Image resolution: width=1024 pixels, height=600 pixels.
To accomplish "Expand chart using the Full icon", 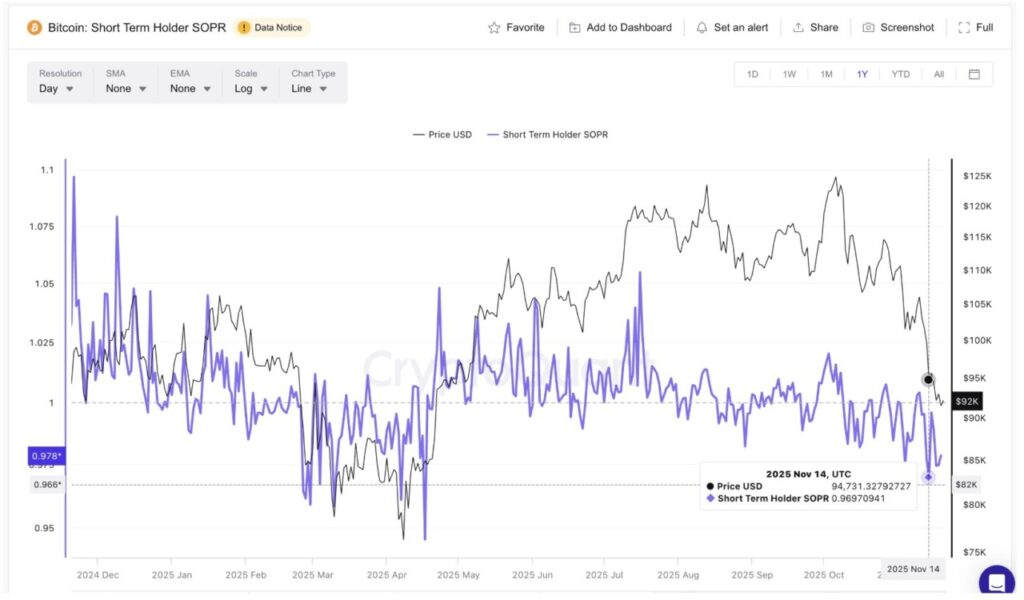I will (x=964, y=28).
